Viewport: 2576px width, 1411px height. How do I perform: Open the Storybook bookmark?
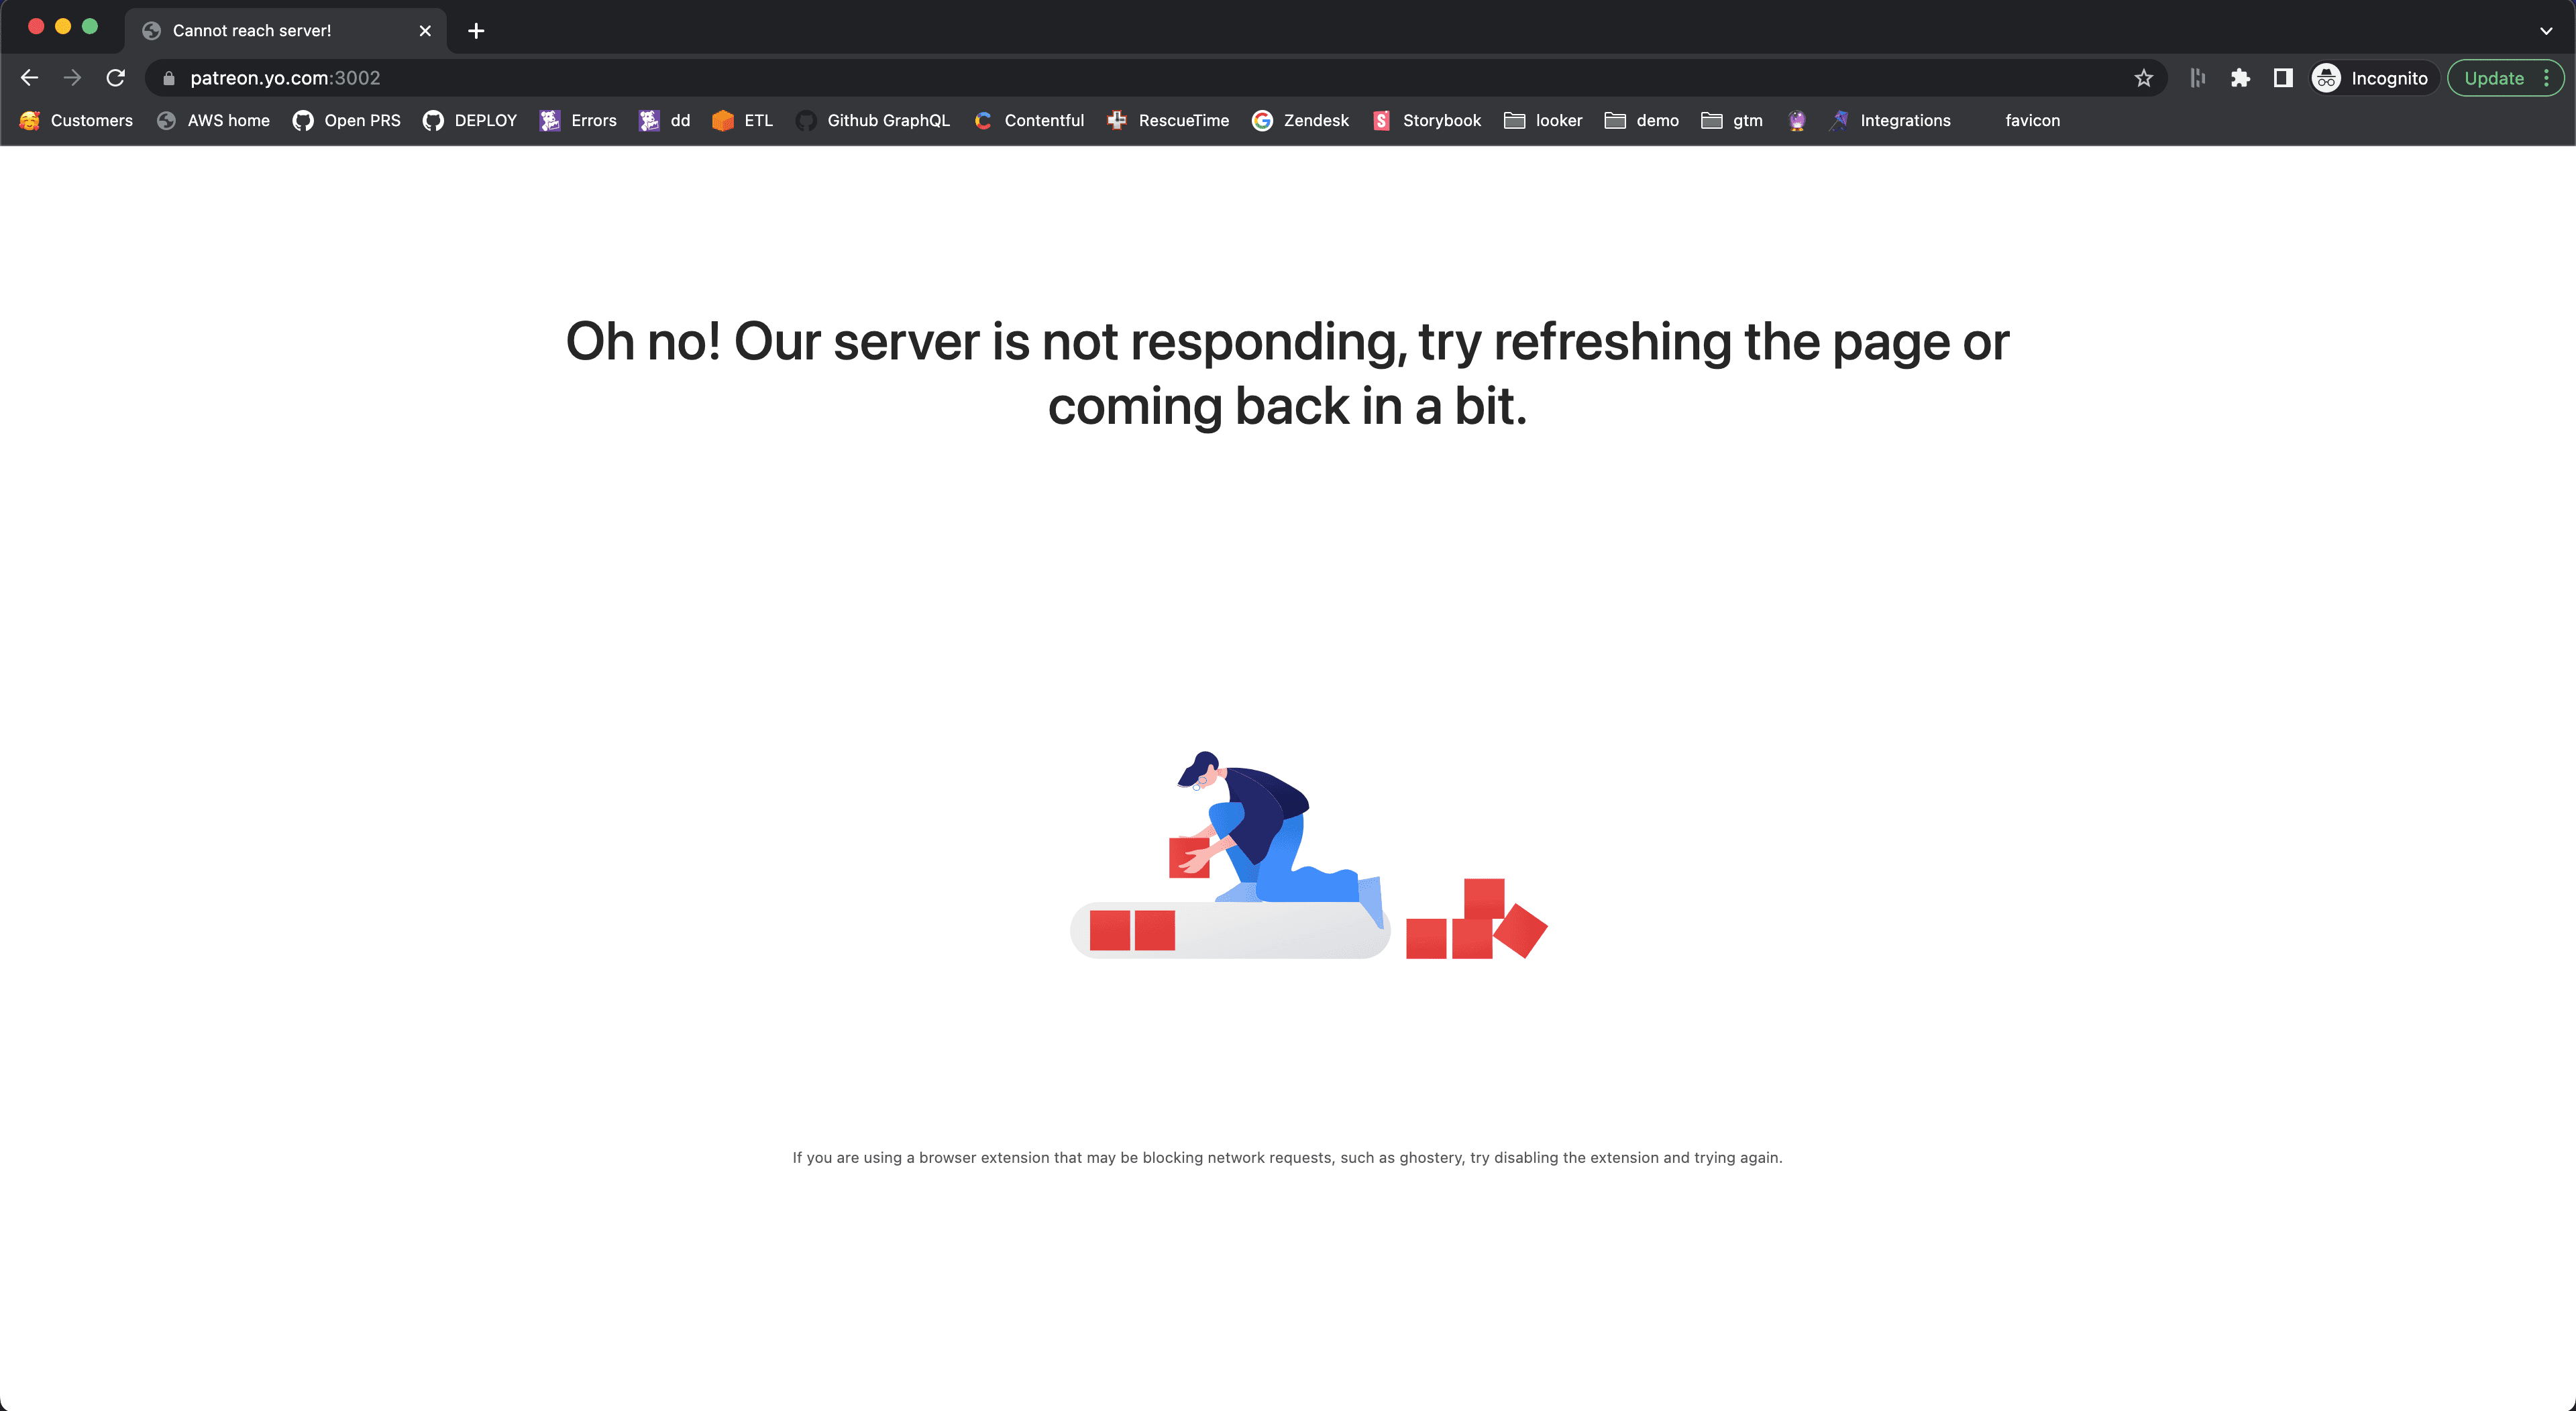click(x=1427, y=120)
